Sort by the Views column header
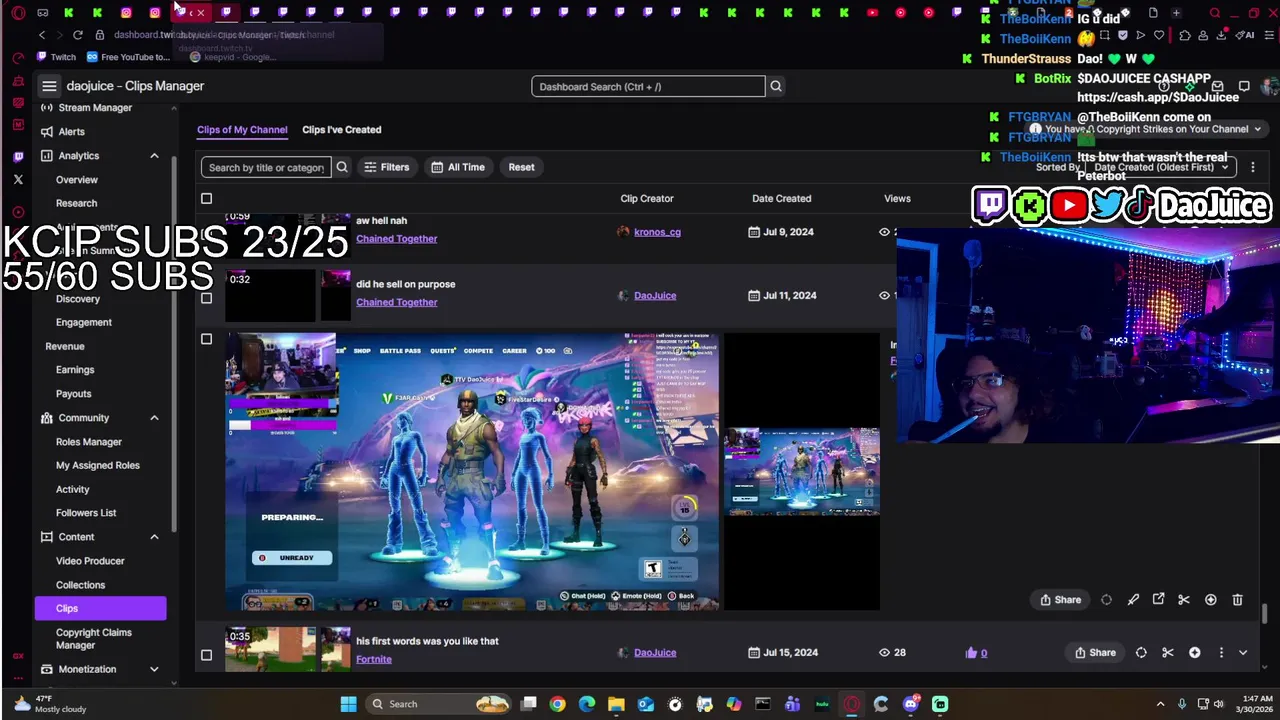 tap(897, 199)
